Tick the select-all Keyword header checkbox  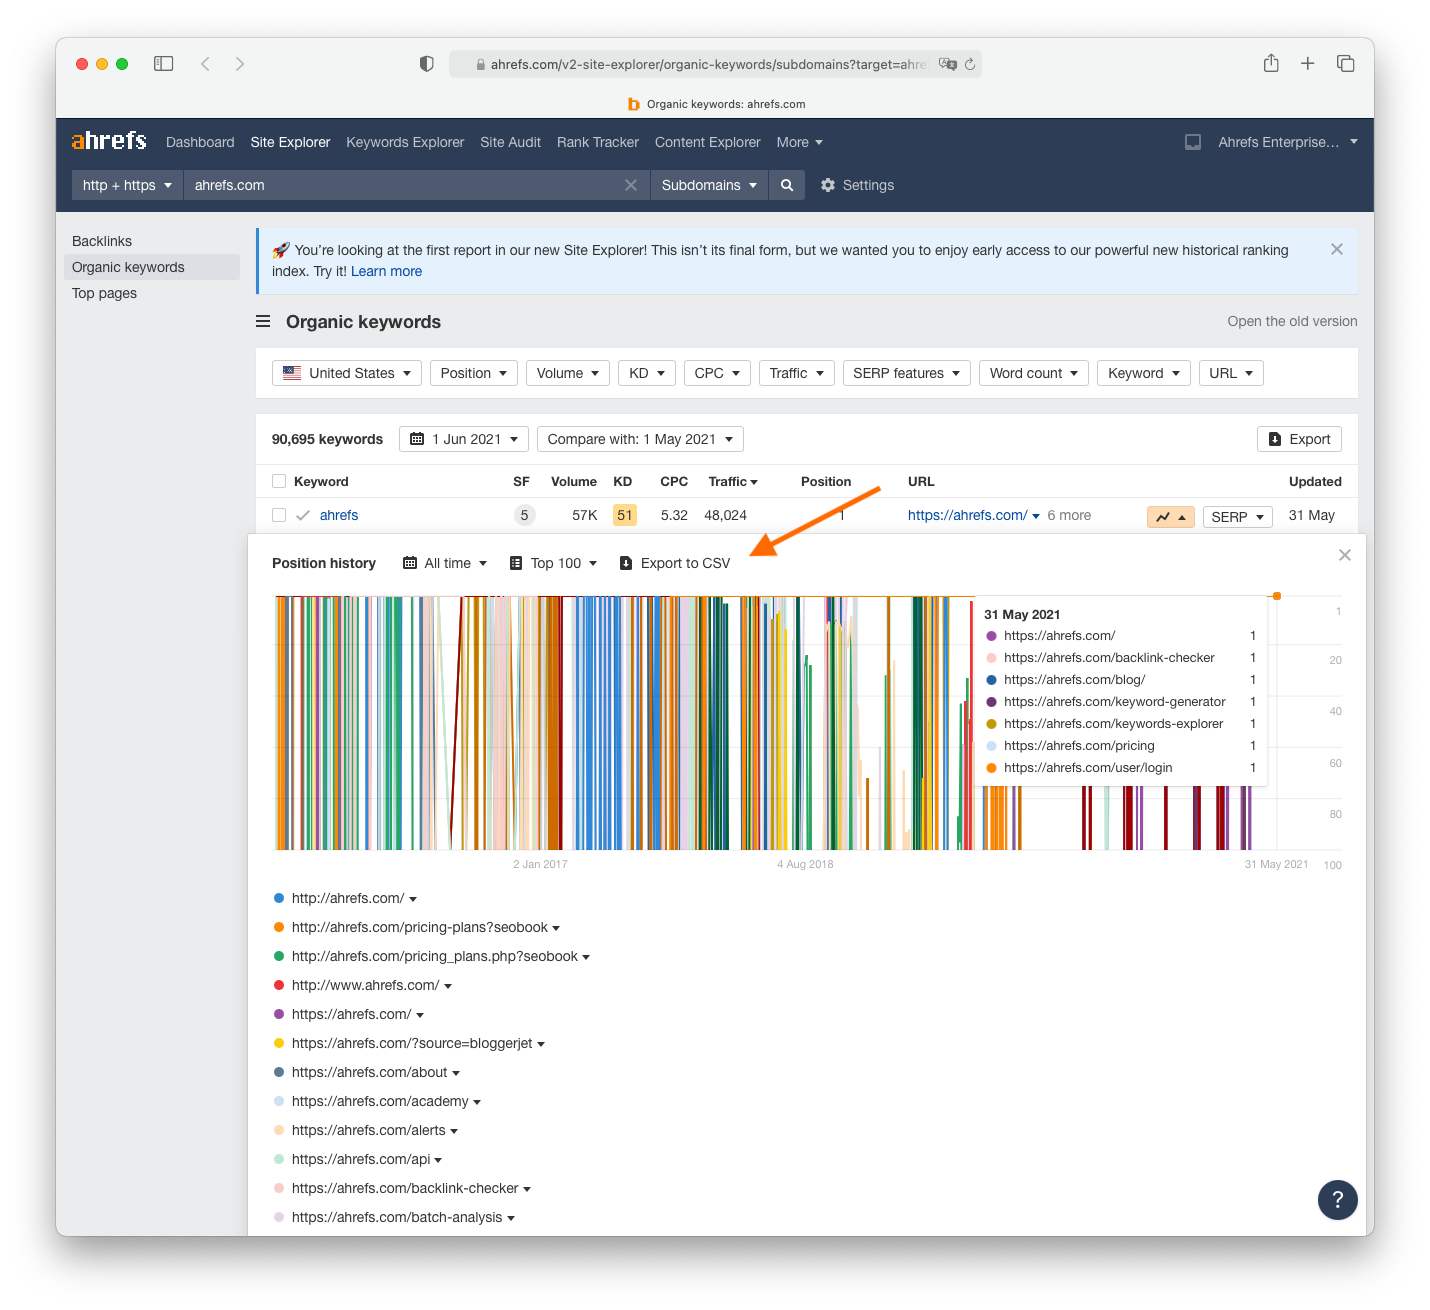[x=279, y=481]
